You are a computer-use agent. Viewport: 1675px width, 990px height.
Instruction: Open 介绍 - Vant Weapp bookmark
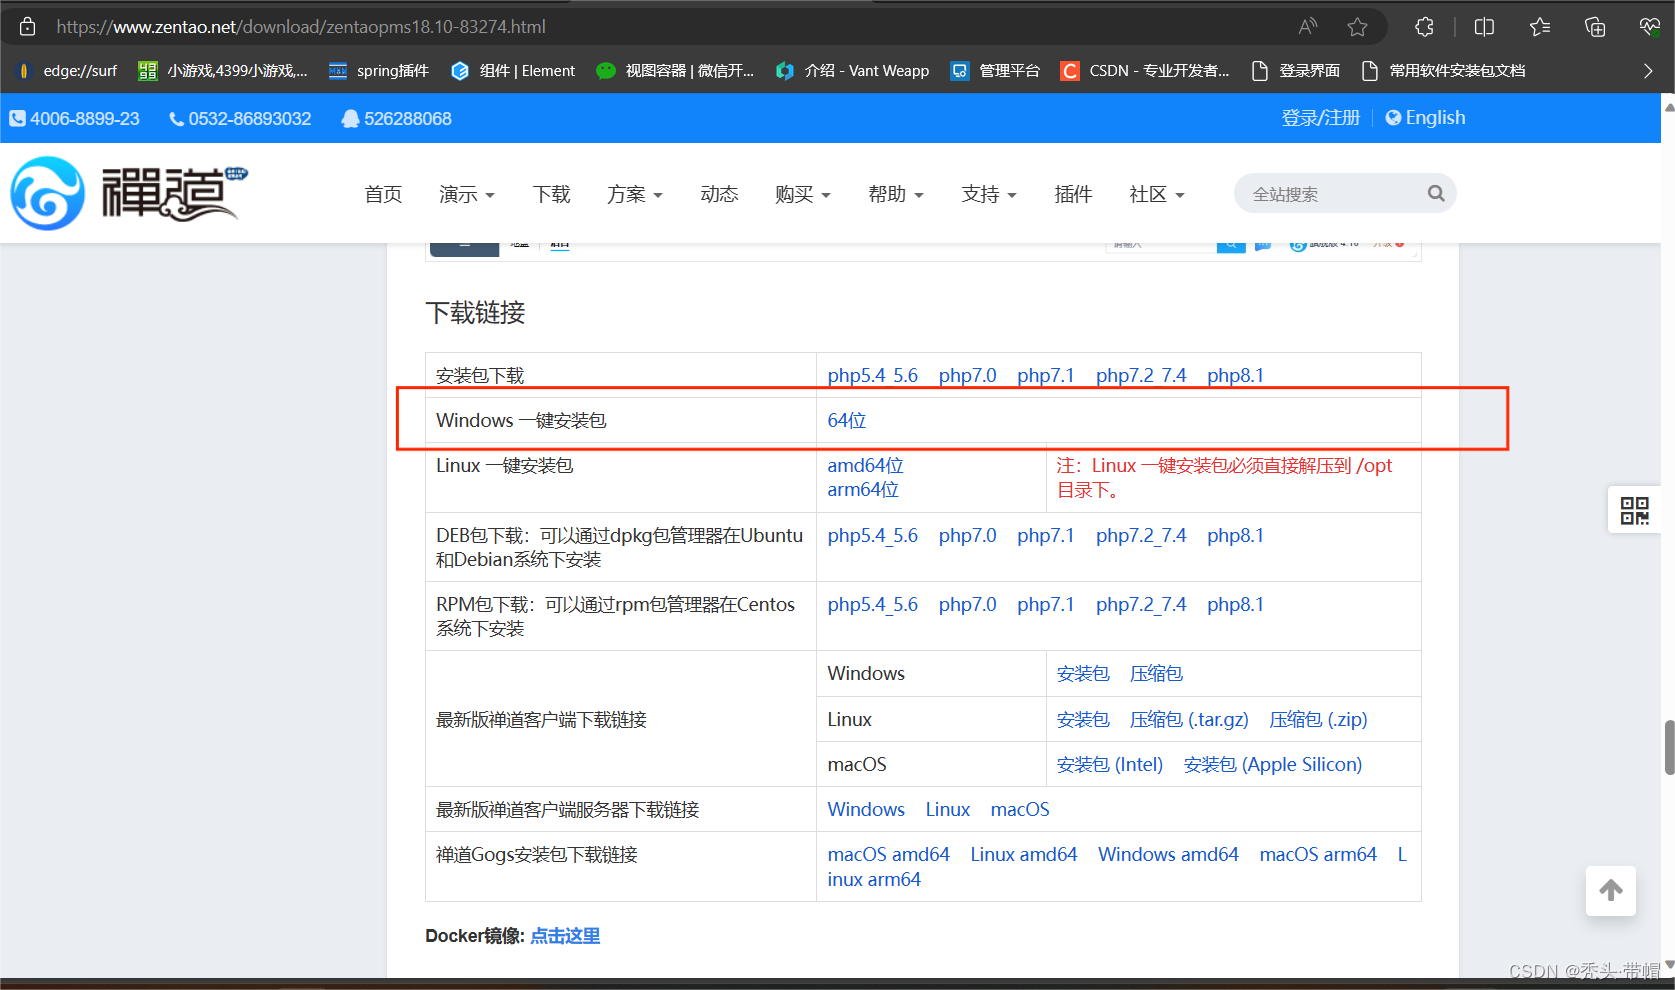pos(852,71)
